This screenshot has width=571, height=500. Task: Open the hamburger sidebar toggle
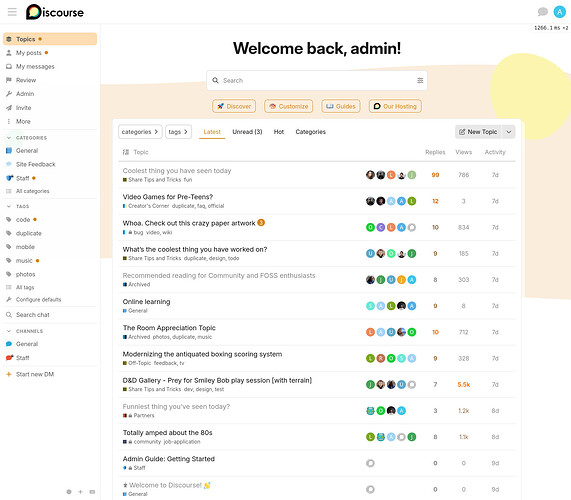pos(12,12)
